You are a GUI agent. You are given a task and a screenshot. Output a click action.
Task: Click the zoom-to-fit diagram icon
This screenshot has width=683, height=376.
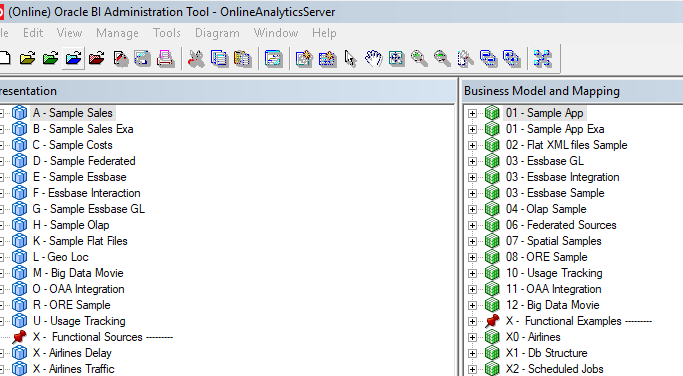tap(396, 58)
